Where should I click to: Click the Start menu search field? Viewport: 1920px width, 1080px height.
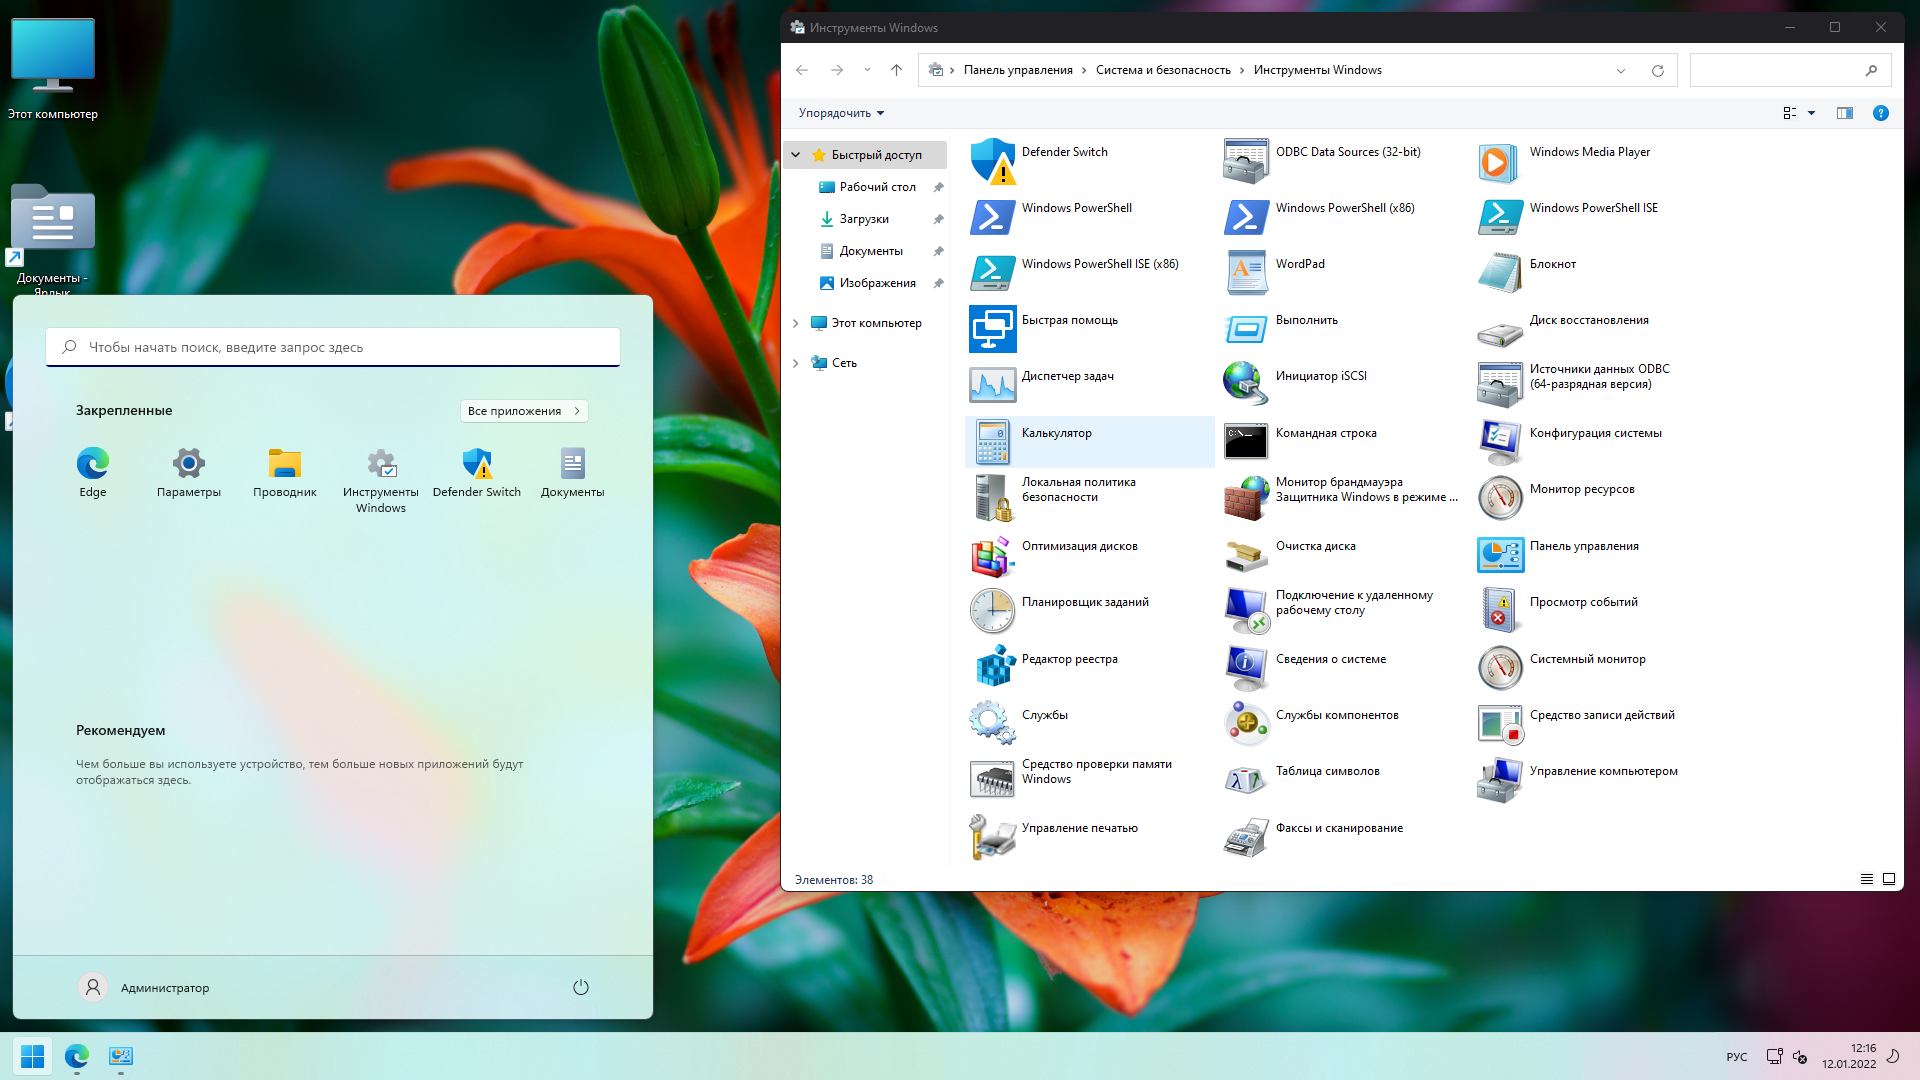(333, 347)
